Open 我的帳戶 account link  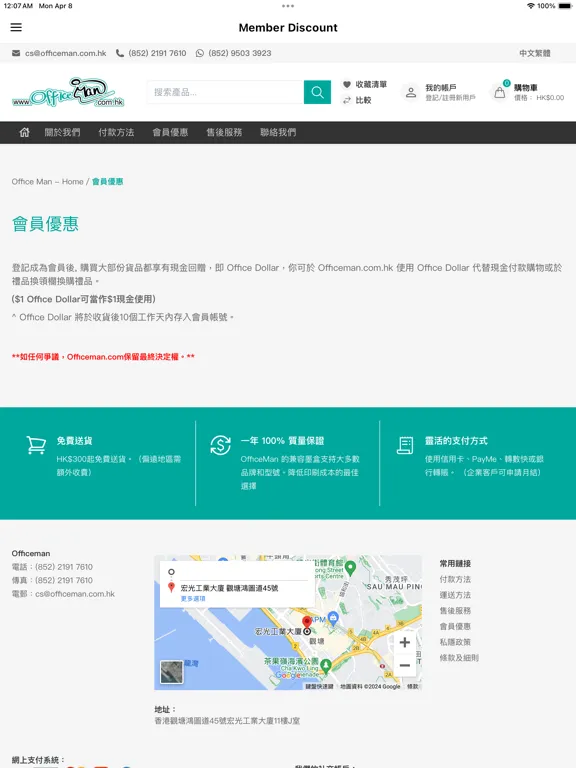tap(441, 88)
